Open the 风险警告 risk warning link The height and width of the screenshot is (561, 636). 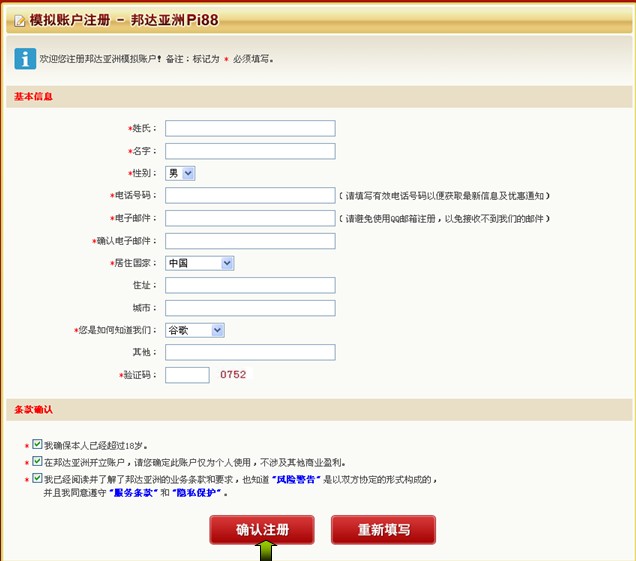pyautogui.click(x=296, y=479)
